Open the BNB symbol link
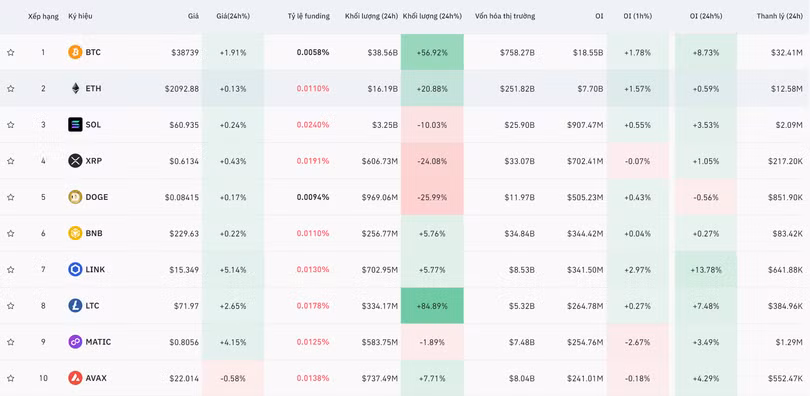The height and width of the screenshot is (396, 810). point(94,233)
